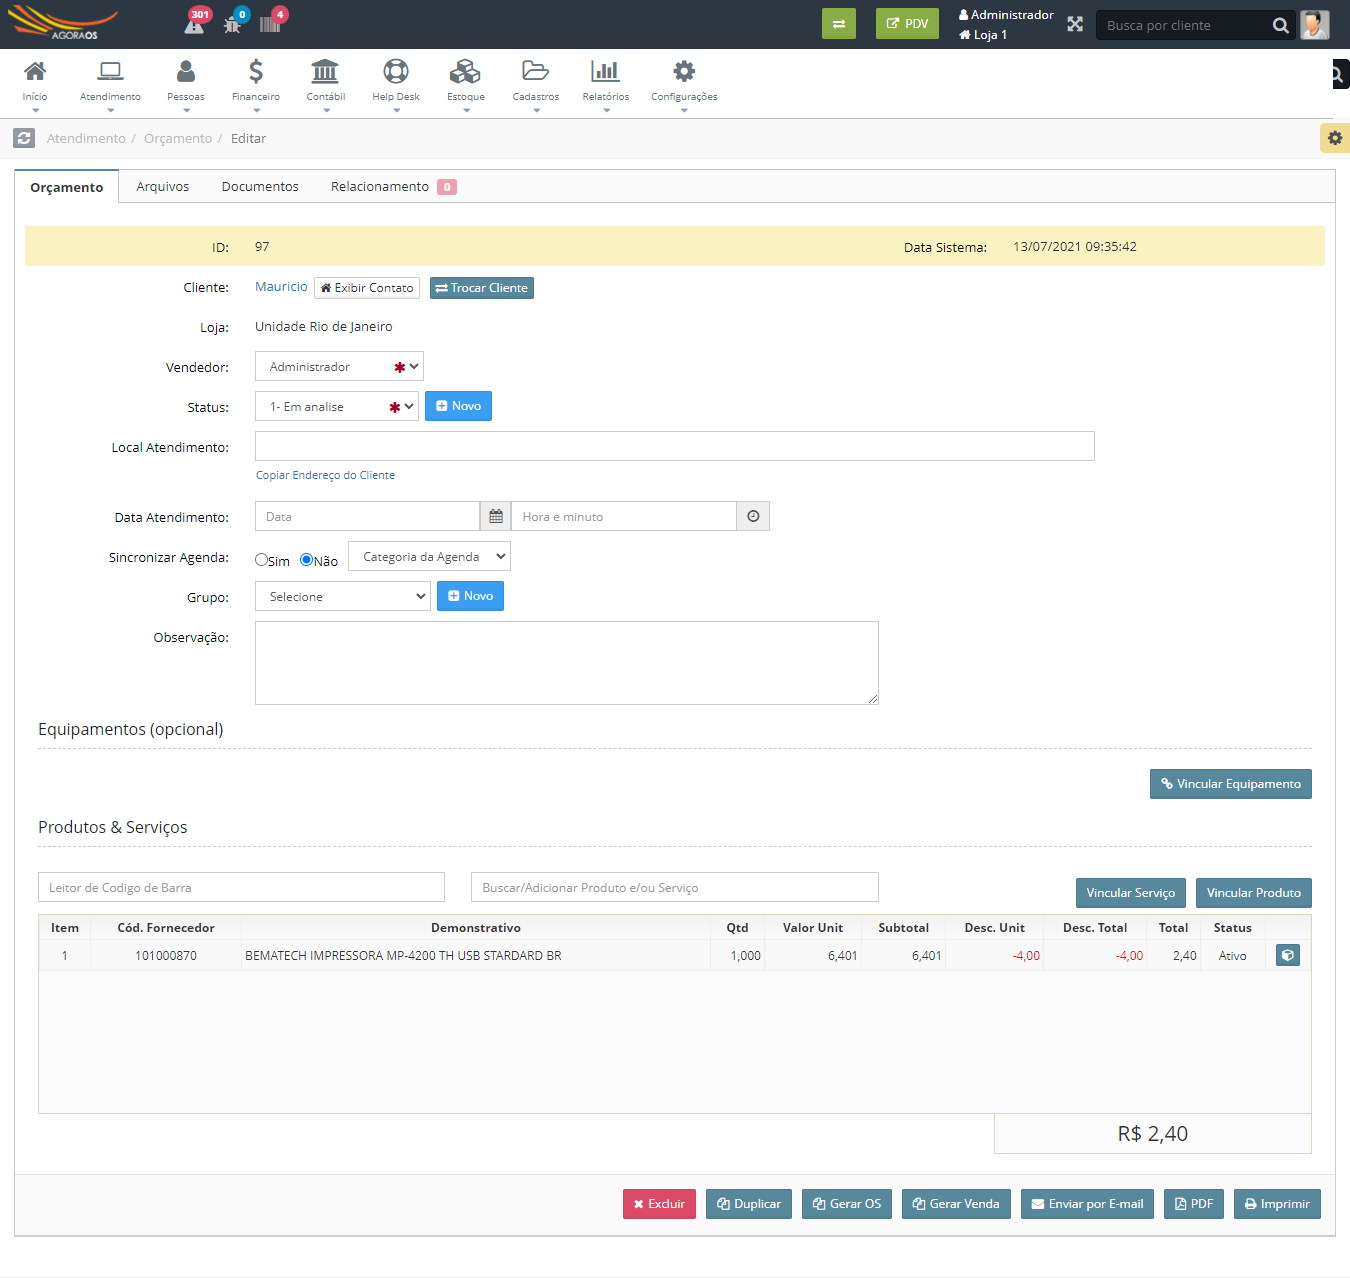
Task: Focus the Observação text area
Action: point(567,663)
